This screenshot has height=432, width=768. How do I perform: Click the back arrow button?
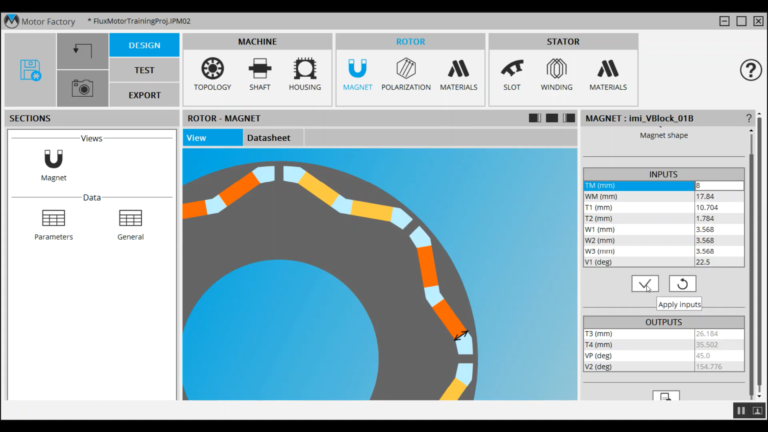point(82,51)
